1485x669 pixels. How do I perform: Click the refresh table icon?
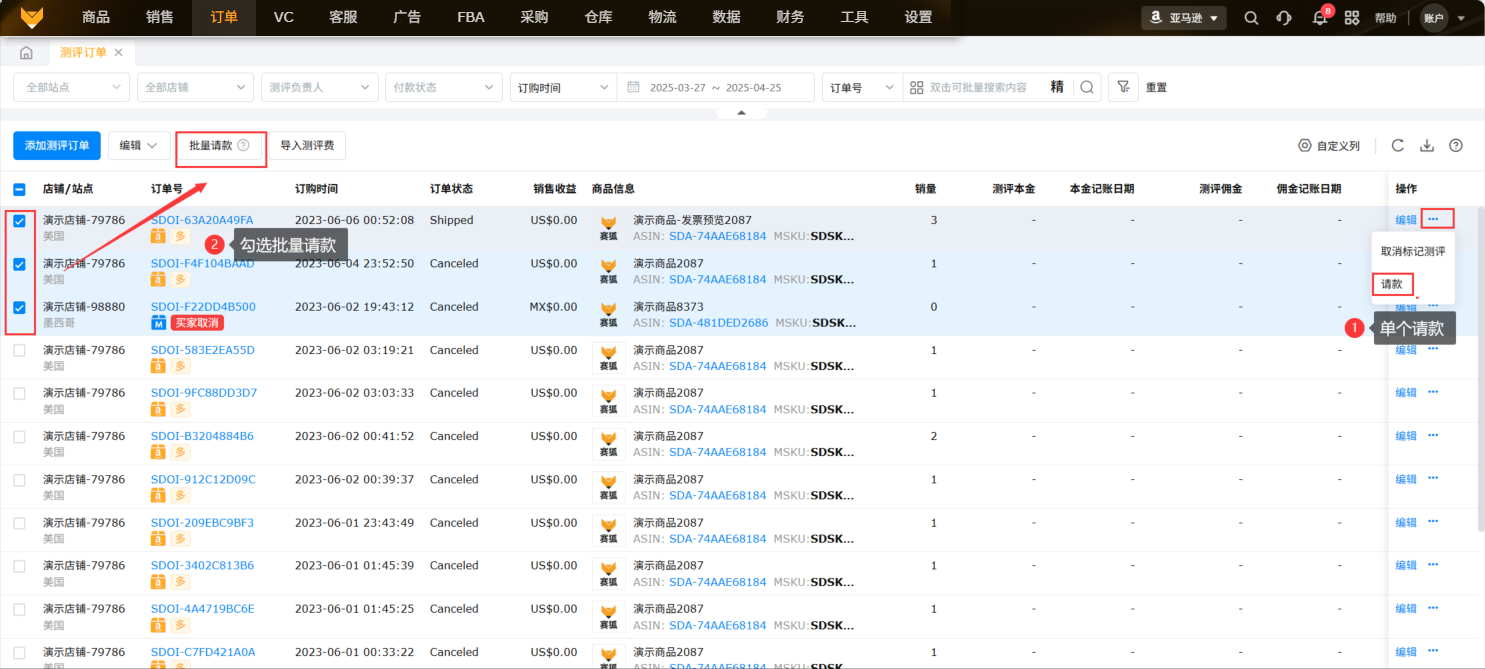click(1398, 146)
